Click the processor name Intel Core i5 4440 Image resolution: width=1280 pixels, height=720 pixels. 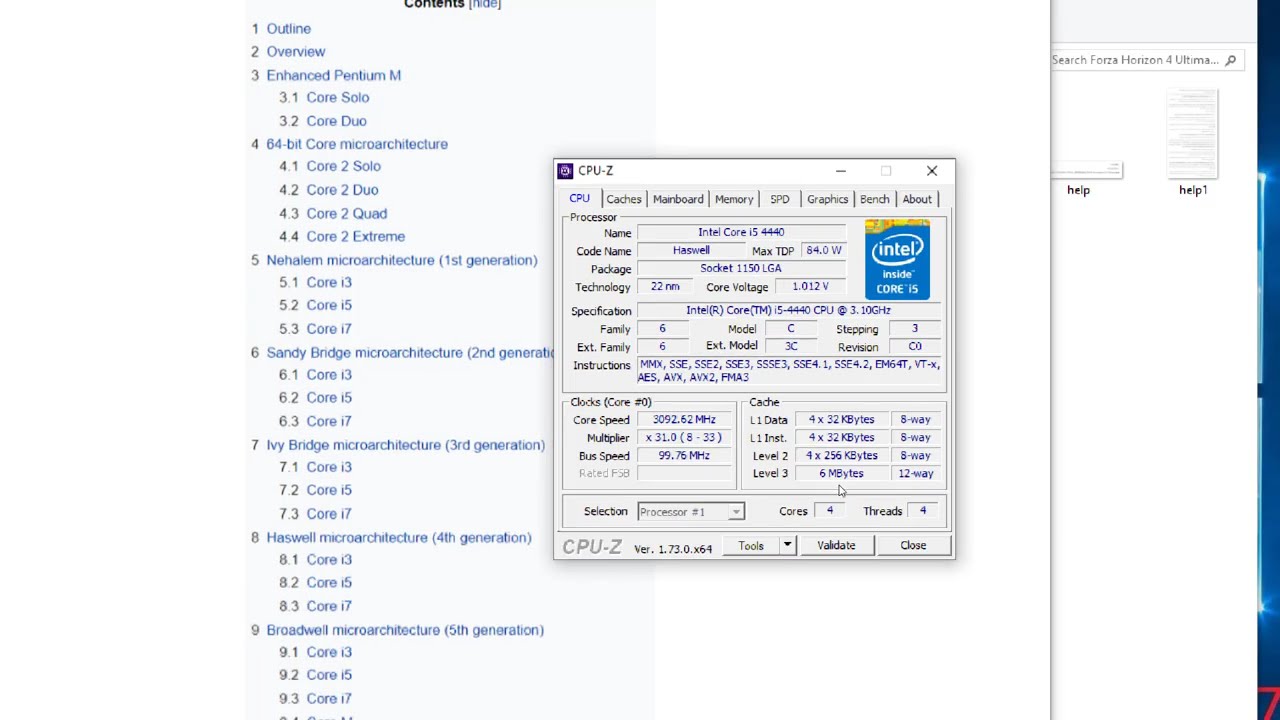741,232
